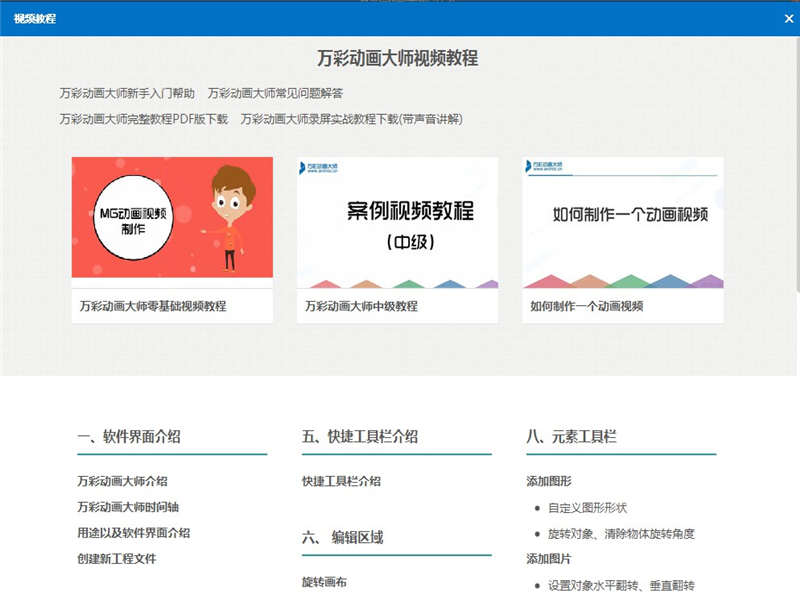Open 自定义图形形状 bullet link
The width and height of the screenshot is (800, 600).
click(x=587, y=508)
